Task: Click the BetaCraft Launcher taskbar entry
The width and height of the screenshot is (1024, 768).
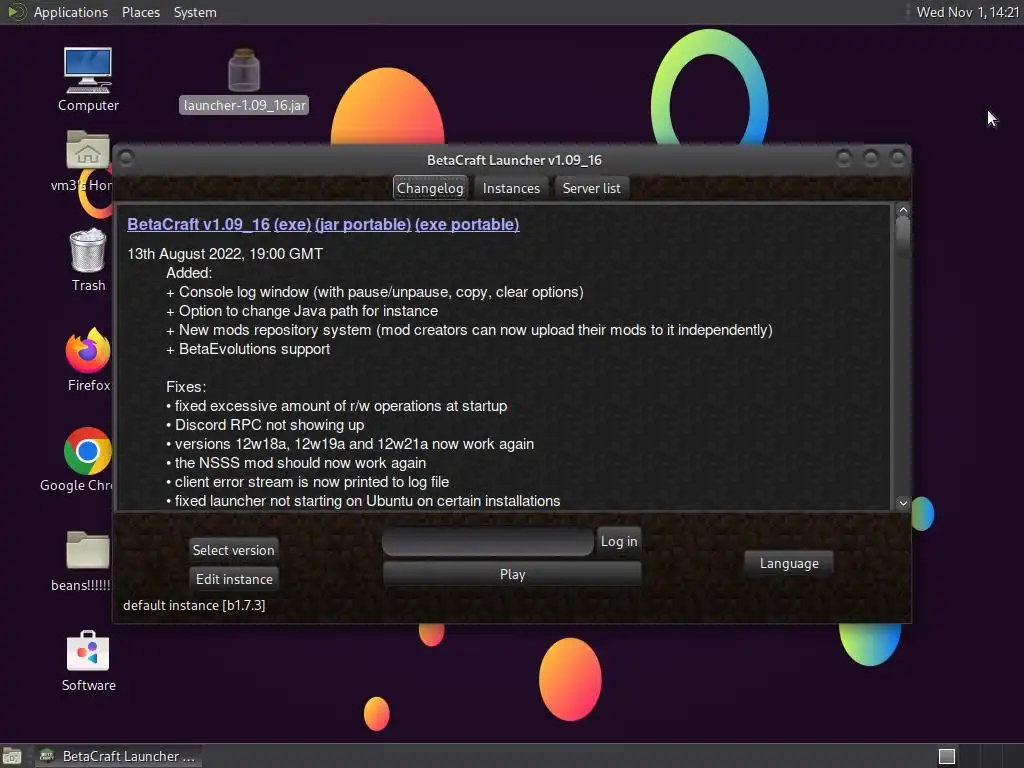Action: coord(118,756)
